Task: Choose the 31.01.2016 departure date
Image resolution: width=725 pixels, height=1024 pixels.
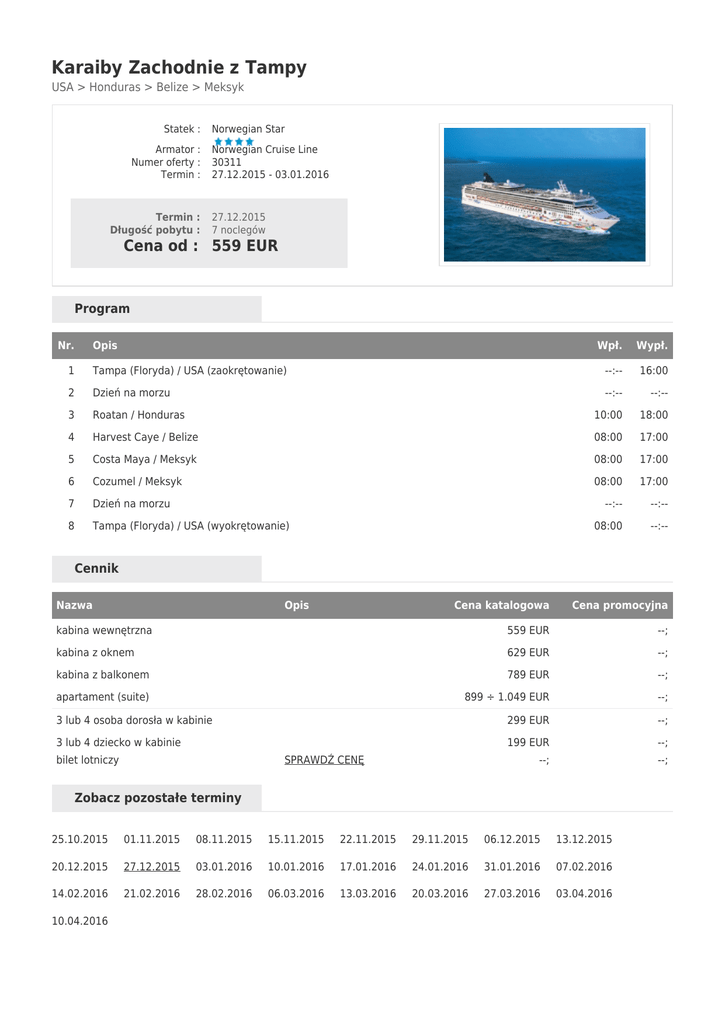Action: coord(512,867)
